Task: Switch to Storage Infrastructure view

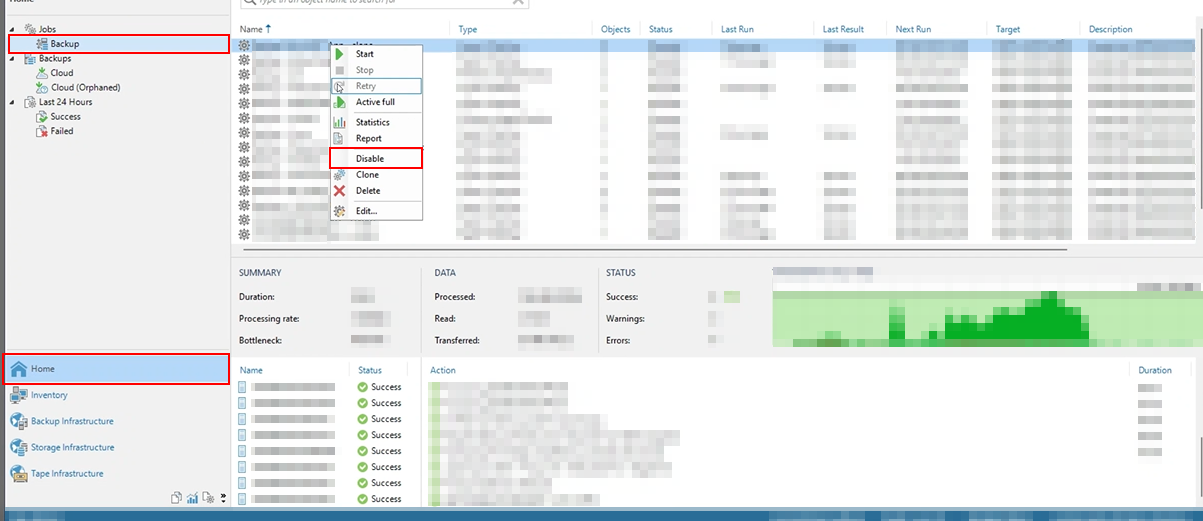Action: click(116, 447)
